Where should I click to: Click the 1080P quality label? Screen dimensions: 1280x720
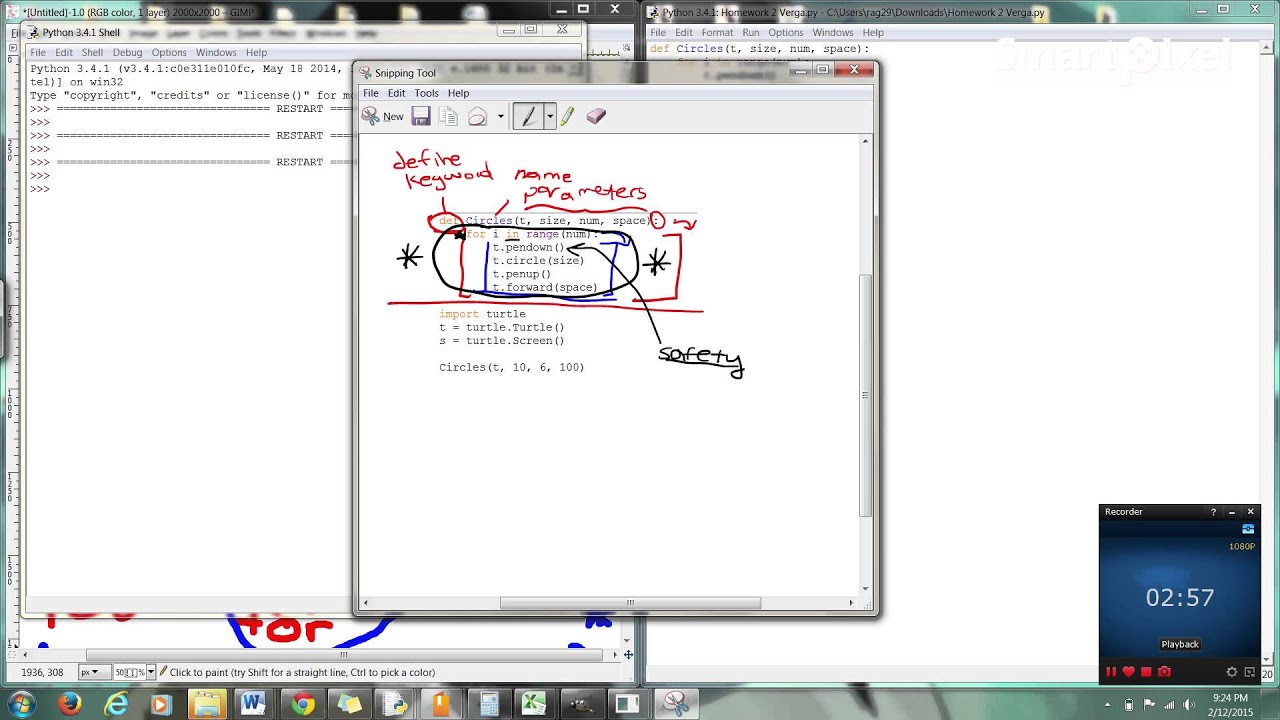[x=1241, y=547]
